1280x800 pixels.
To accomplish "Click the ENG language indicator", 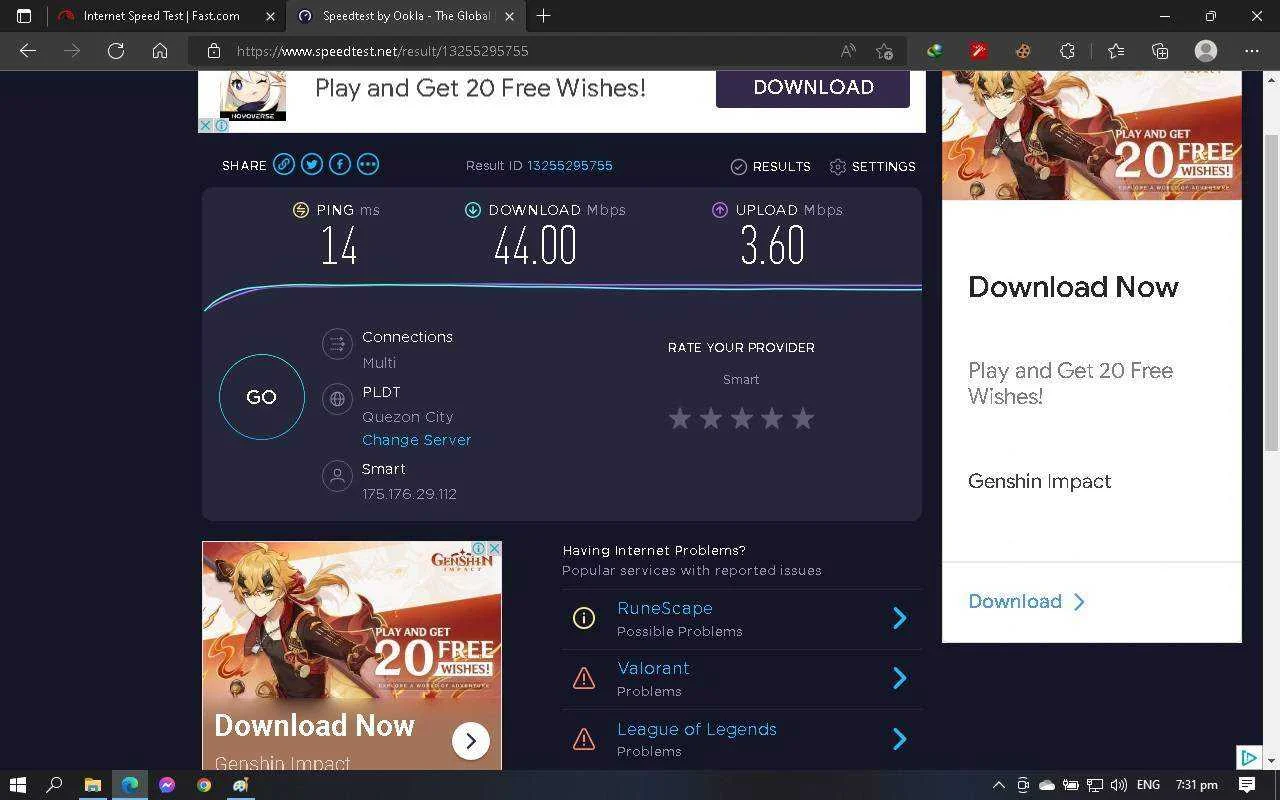I will click(1148, 785).
